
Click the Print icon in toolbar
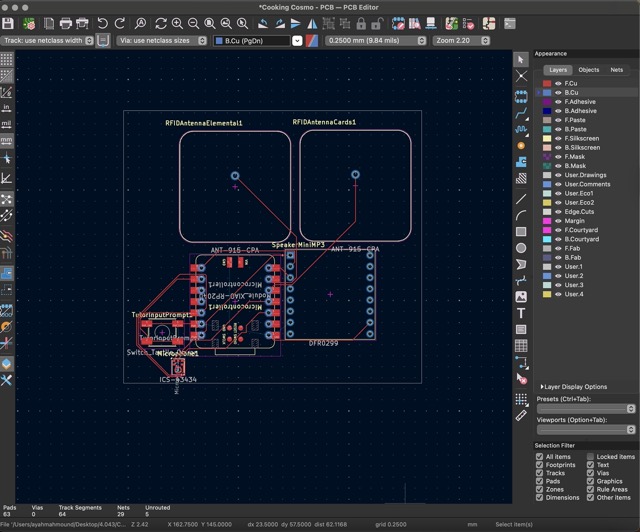[66, 23]
